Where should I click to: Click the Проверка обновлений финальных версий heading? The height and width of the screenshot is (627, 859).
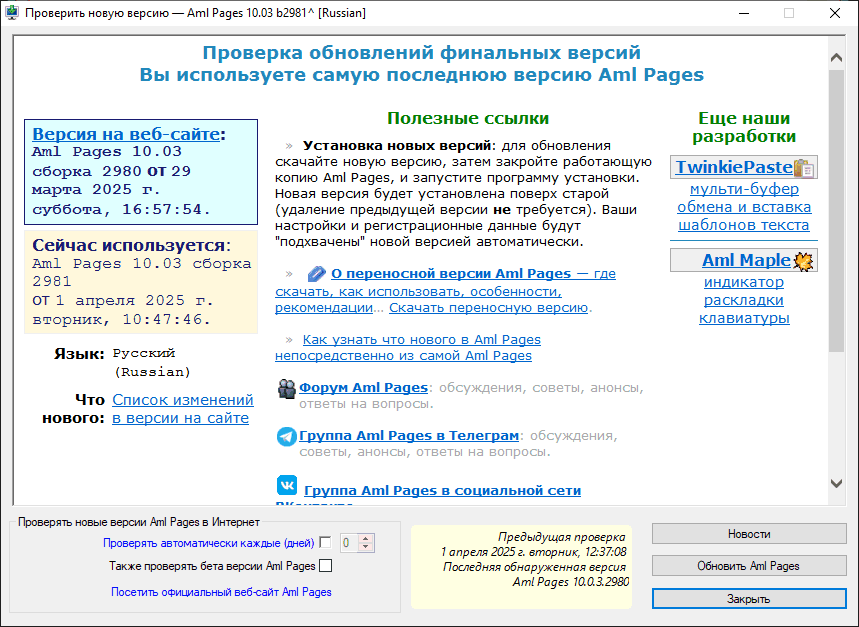pyautogui.click(x=421, y=53)
